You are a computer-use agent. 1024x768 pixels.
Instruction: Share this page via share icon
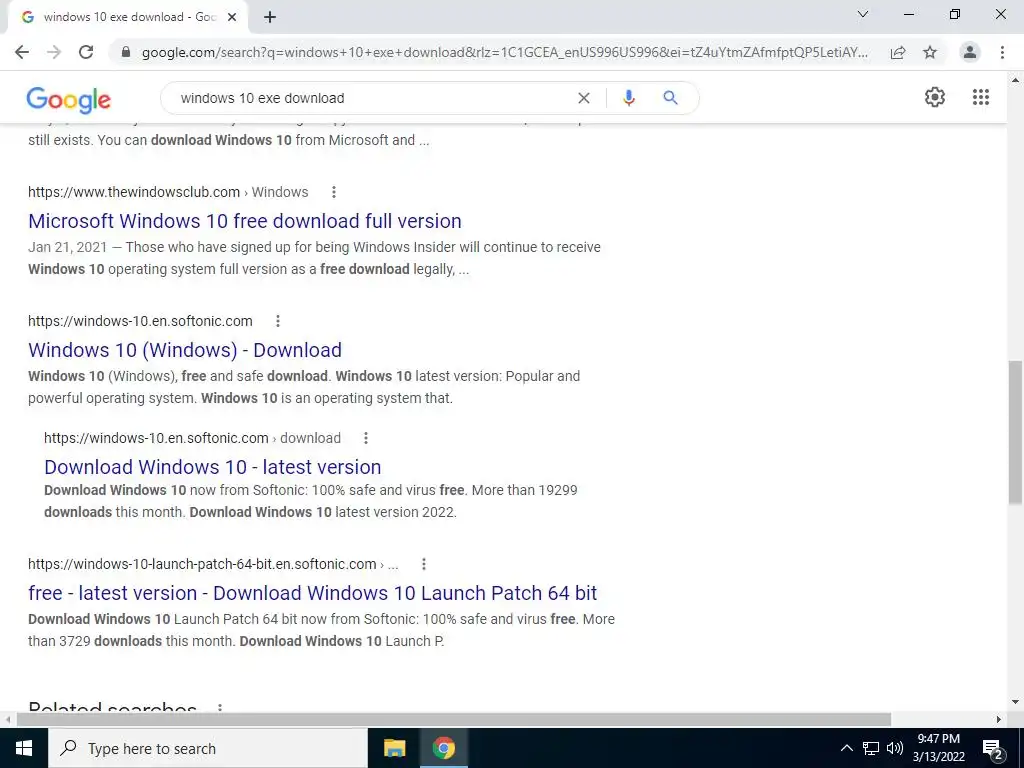click(x=898, y=52)
